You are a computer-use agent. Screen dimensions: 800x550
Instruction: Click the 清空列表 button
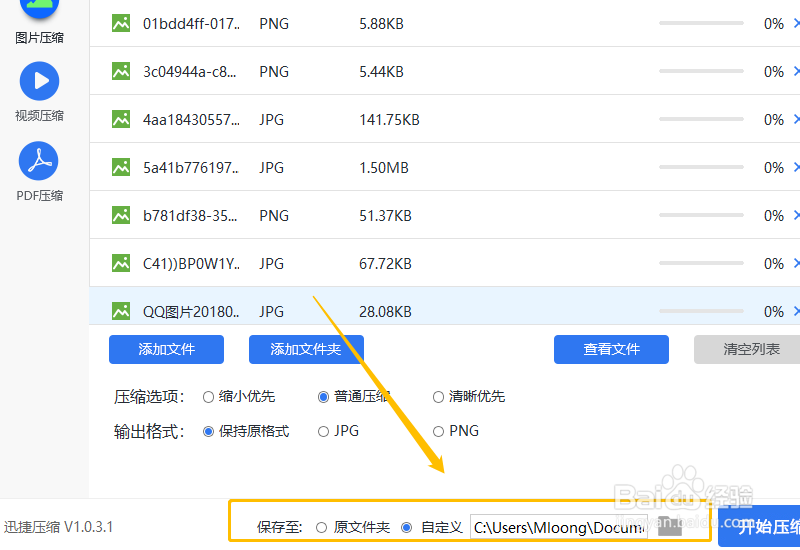(x=747, y=349)
